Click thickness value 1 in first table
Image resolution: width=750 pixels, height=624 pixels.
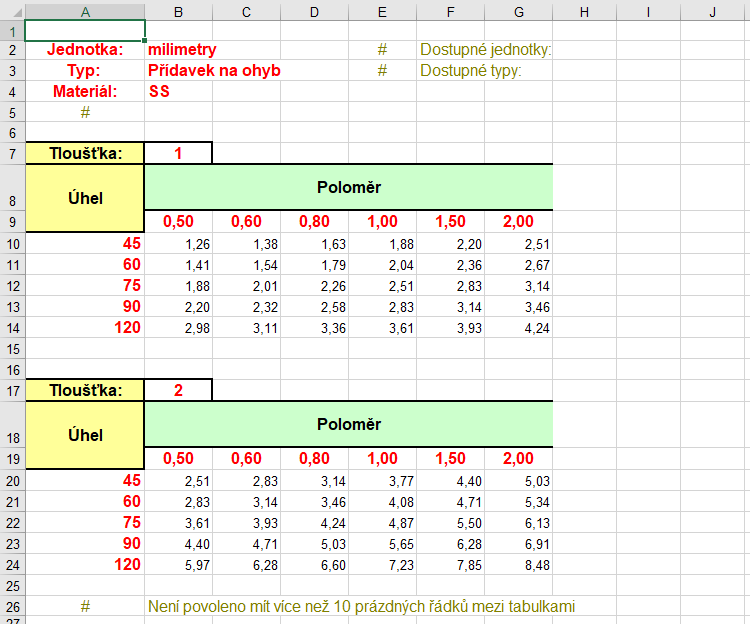click(x=178, y=153)
